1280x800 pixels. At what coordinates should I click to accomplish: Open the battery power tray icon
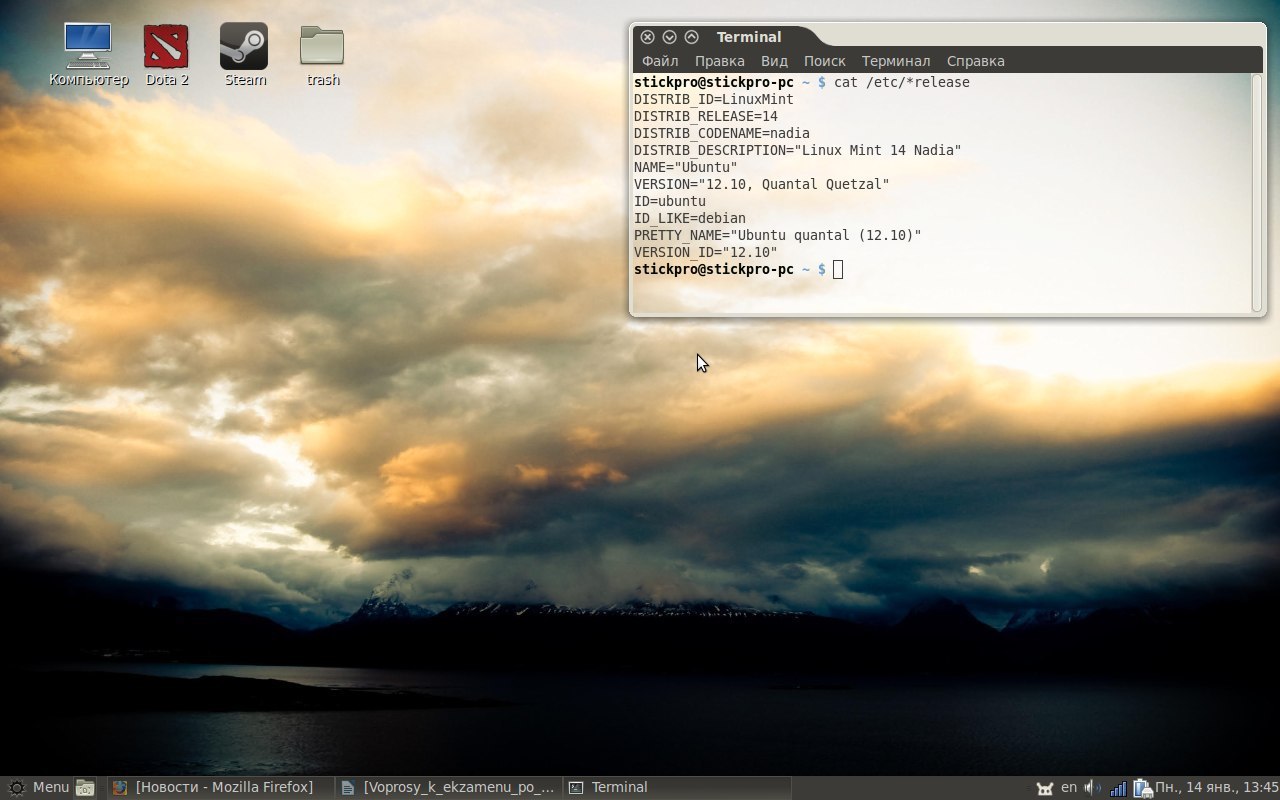coord(1142,788)
